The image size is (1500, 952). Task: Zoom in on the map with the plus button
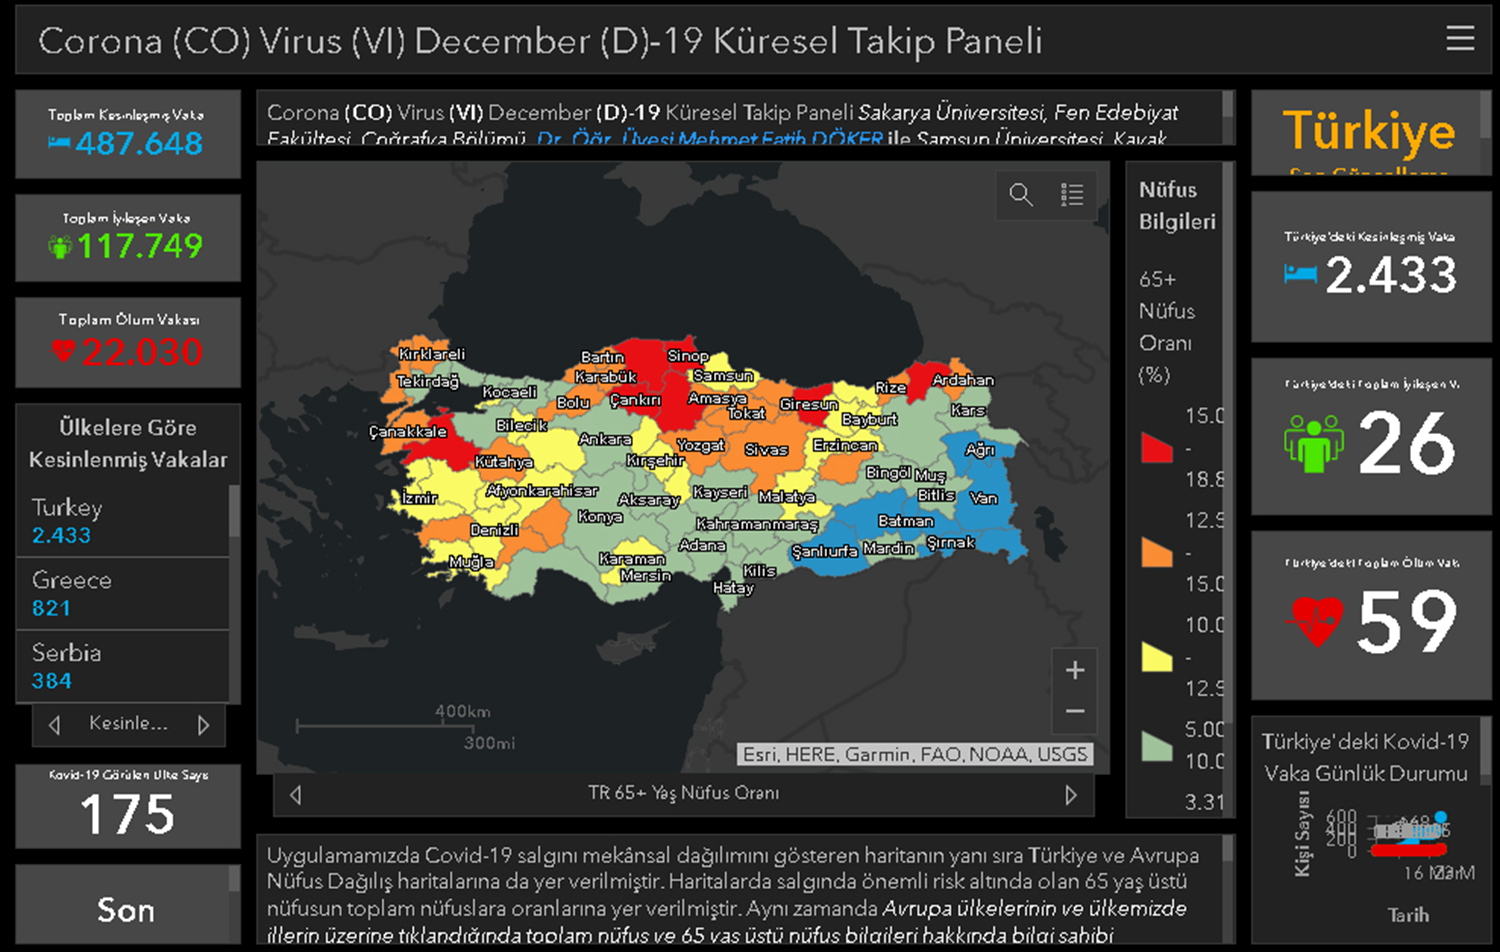[1074, 669]
